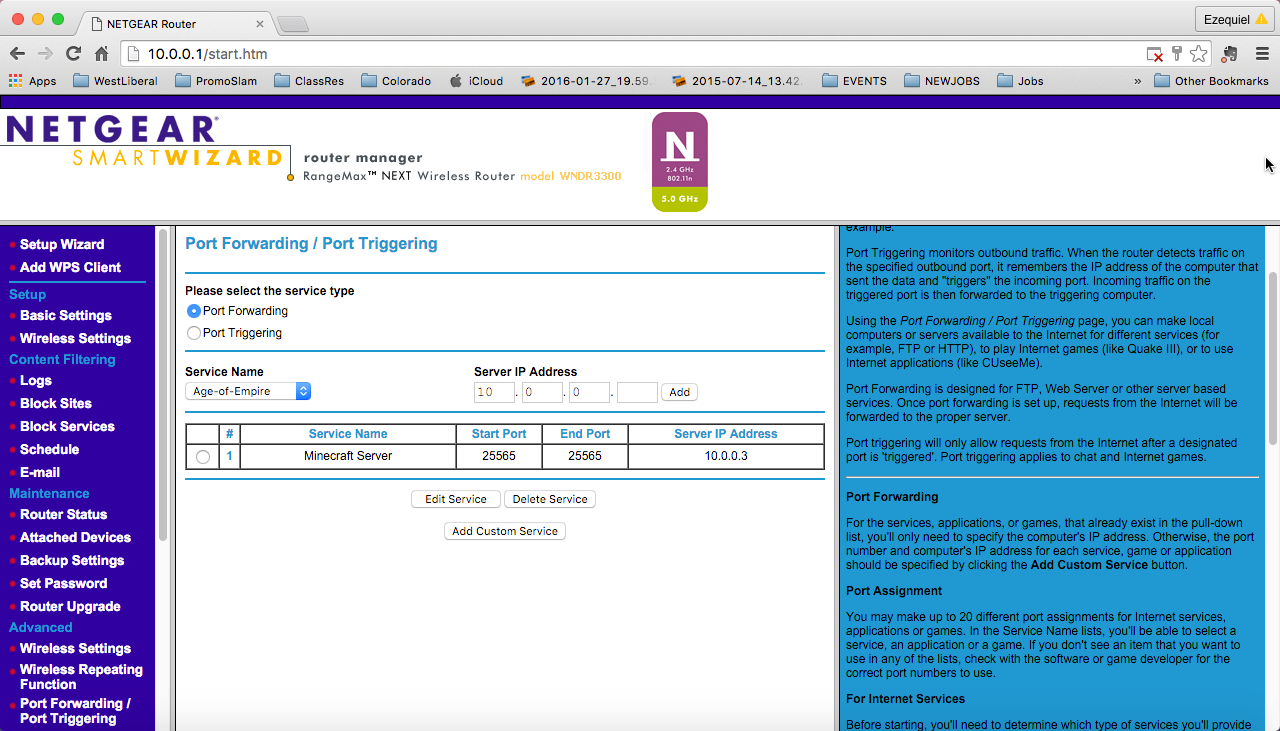Open the PromoSlam bookmarks folder
The width and height of the screenshot is (1280, 731).
[x=217, y=81]
